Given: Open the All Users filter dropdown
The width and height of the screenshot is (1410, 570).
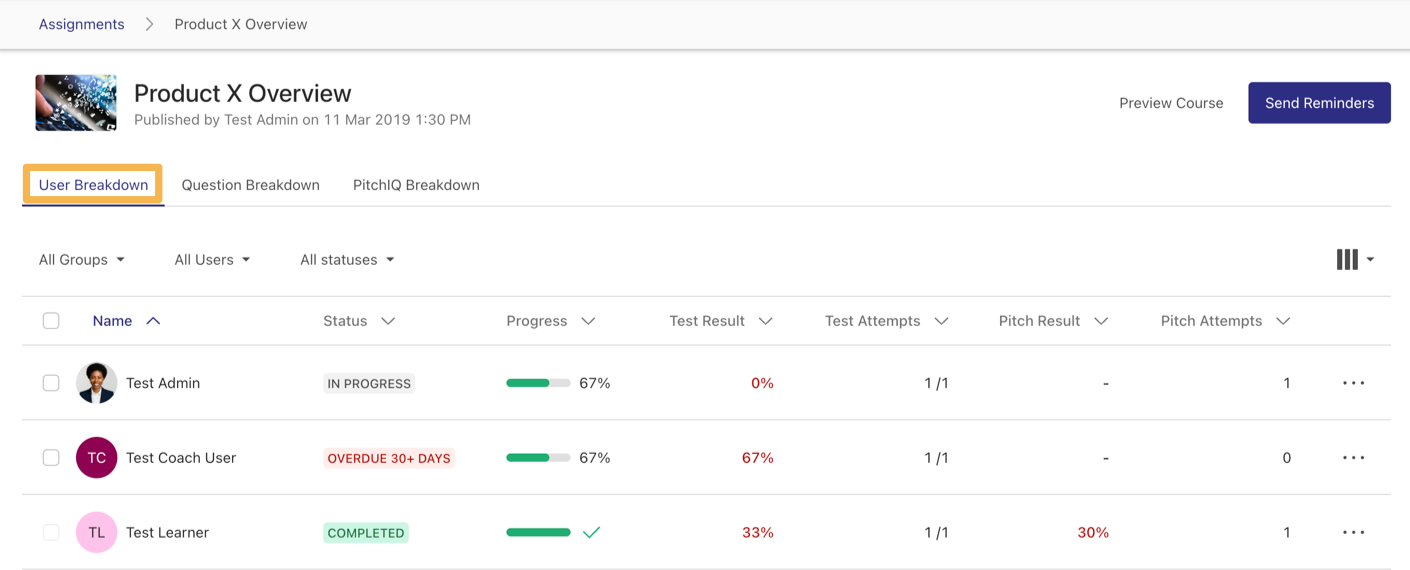Looking at the screenshot, I should pyautogui.click(x=212, y=260).
